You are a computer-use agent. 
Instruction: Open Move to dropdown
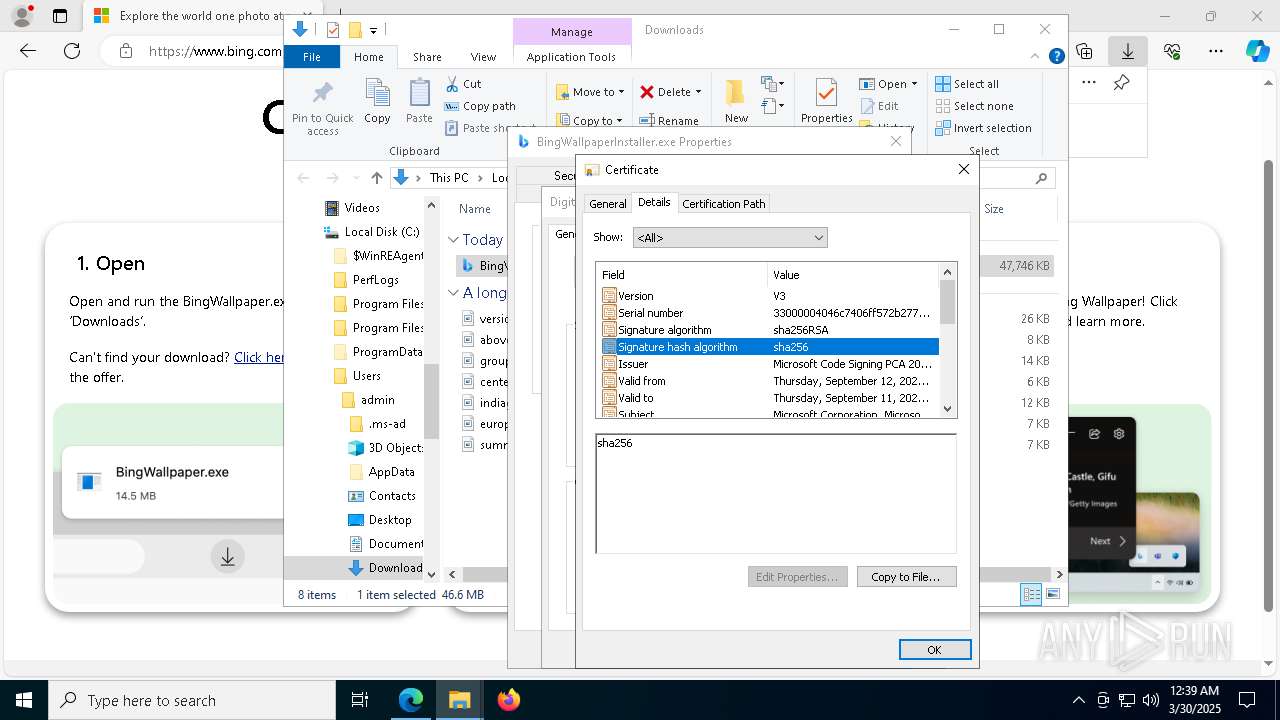(x=590, y=92)
